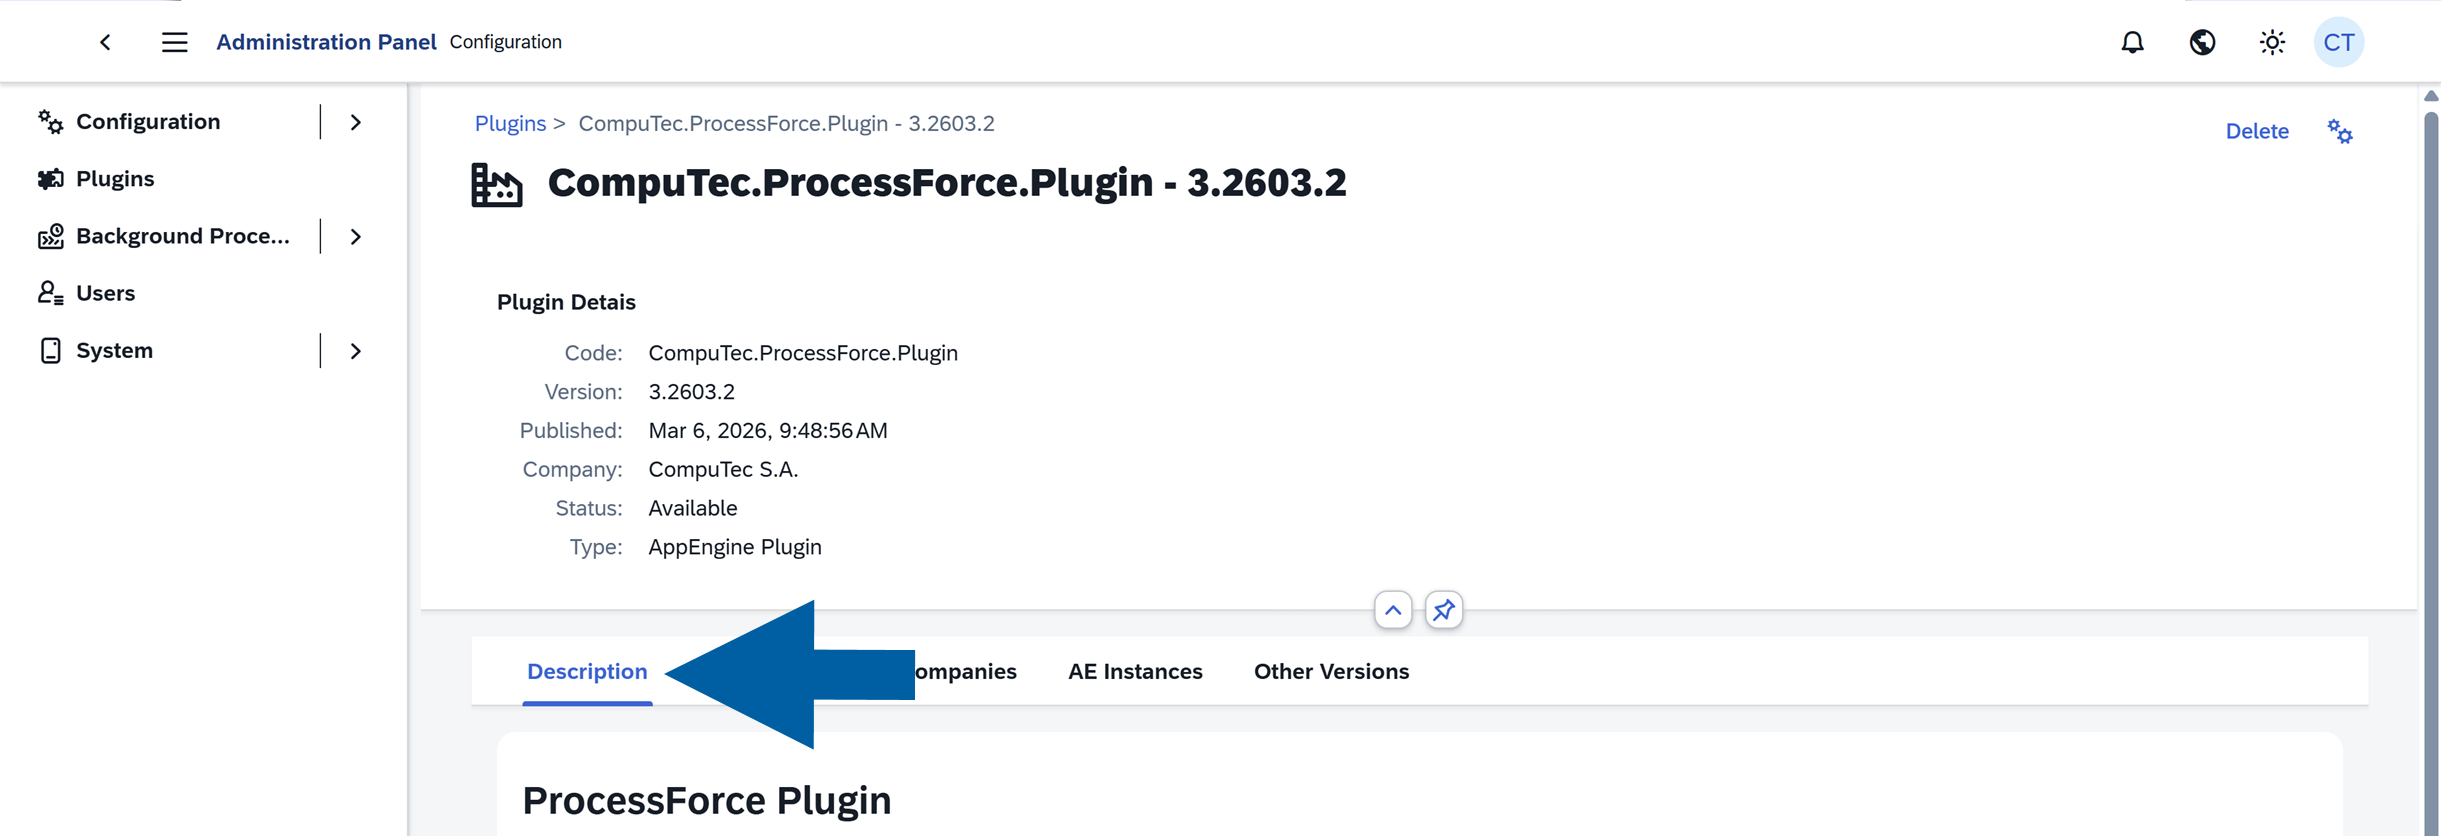The width and height of the screenshot is (2441, 836).
Task: Open the CT user avatar menu
Action: [2339, 42]
